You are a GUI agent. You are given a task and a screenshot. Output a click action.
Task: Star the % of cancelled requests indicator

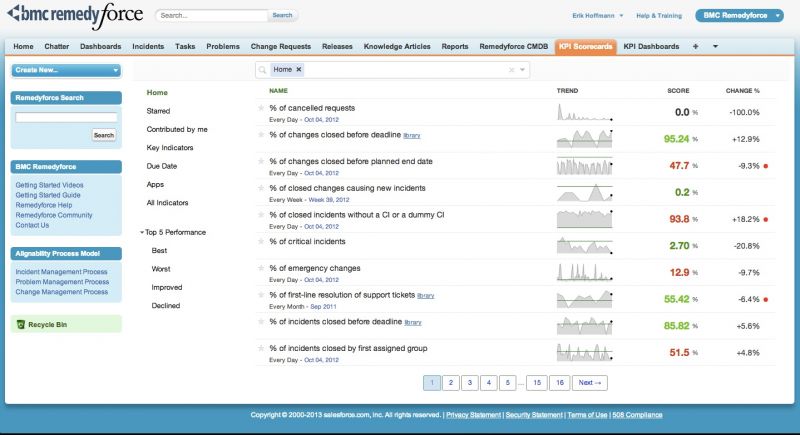(261, 108)
